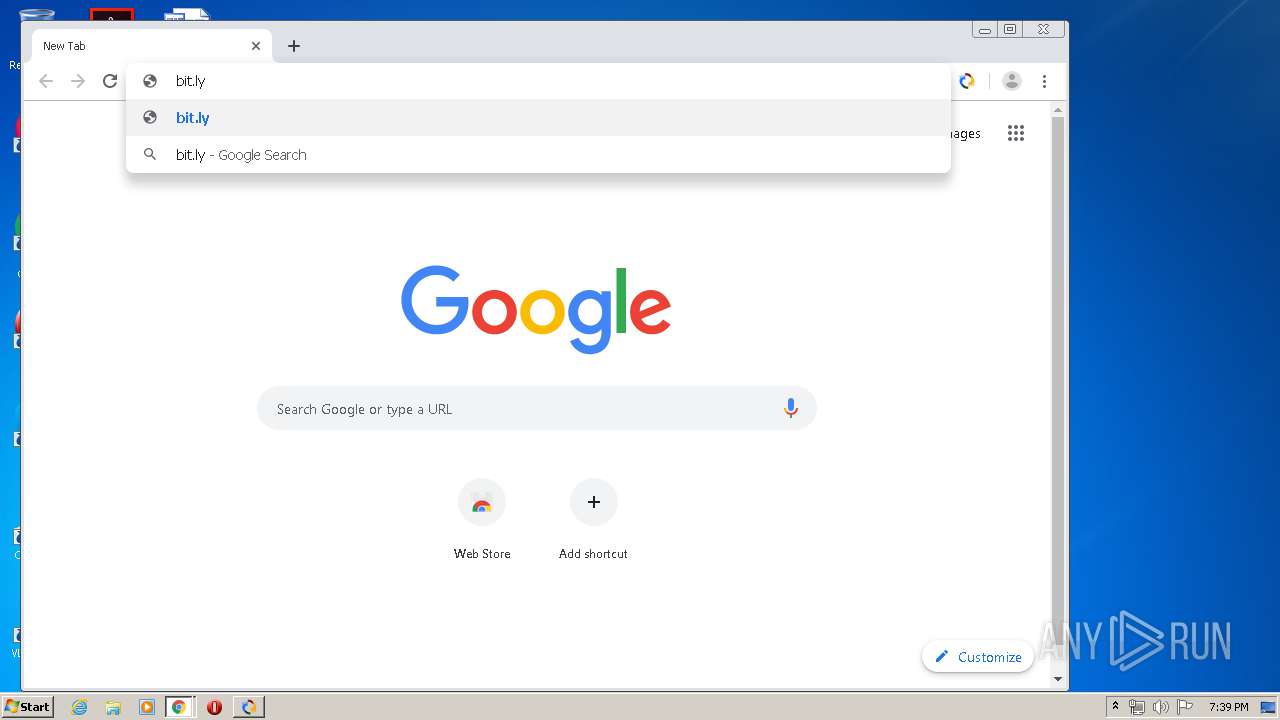1280x720 pixels.
Task: Restore down the Chrome window
Action: tap(1010, 30)
